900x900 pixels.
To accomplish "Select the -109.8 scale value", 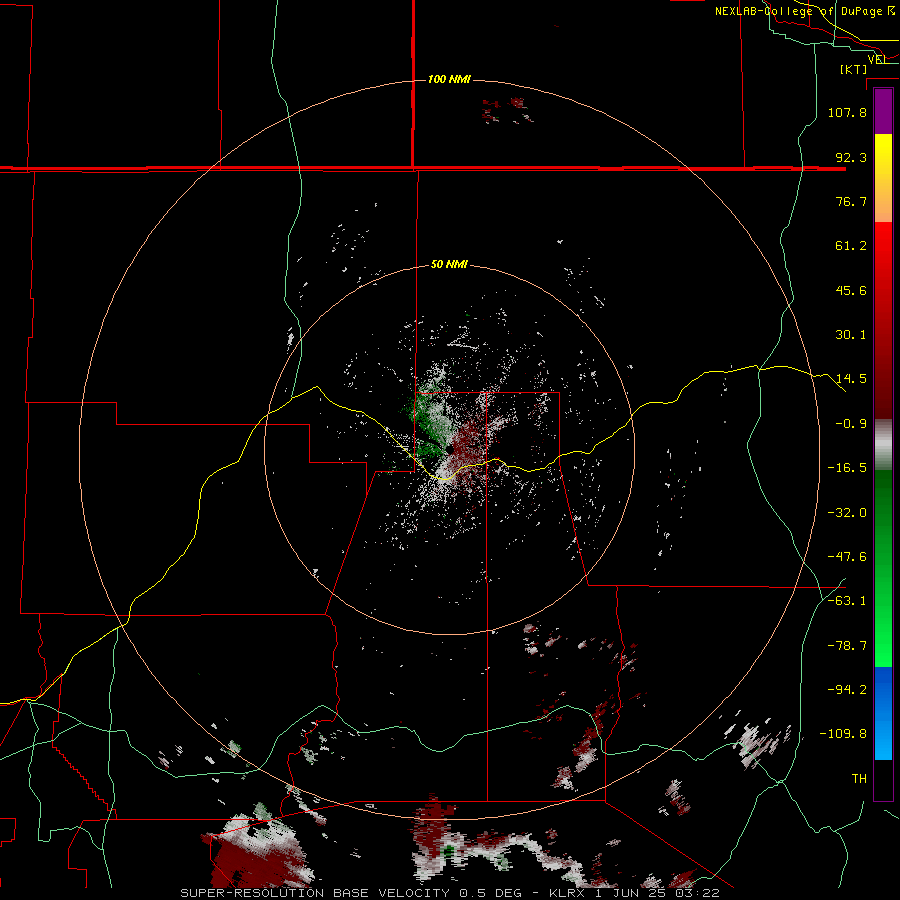I will tap(844, 734).
